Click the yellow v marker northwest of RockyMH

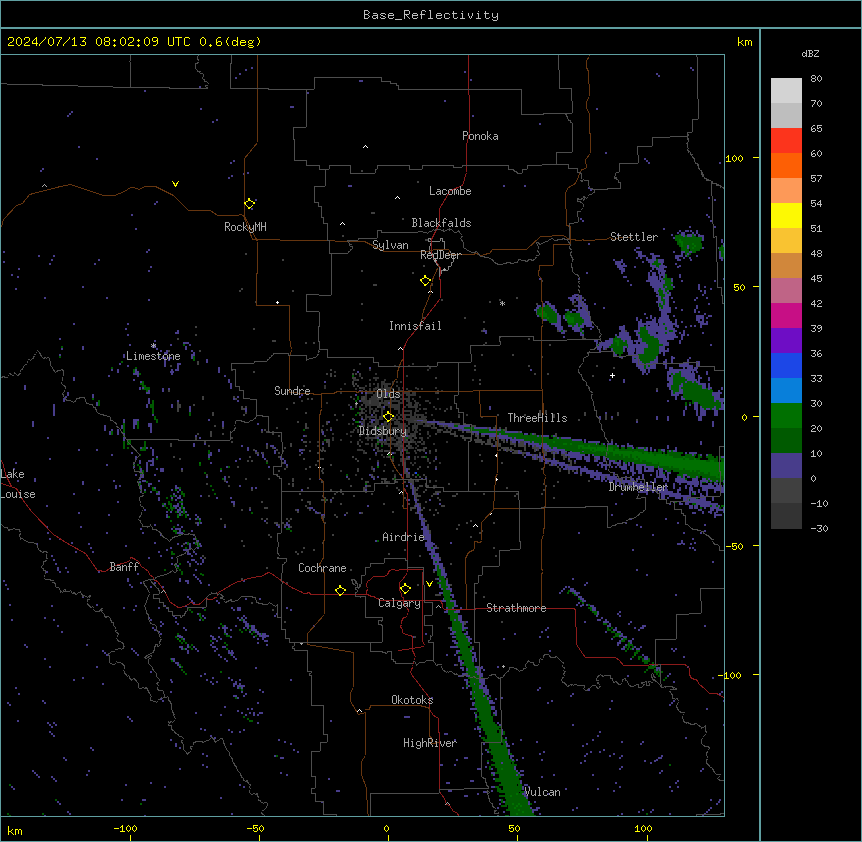tap(175, 184)
